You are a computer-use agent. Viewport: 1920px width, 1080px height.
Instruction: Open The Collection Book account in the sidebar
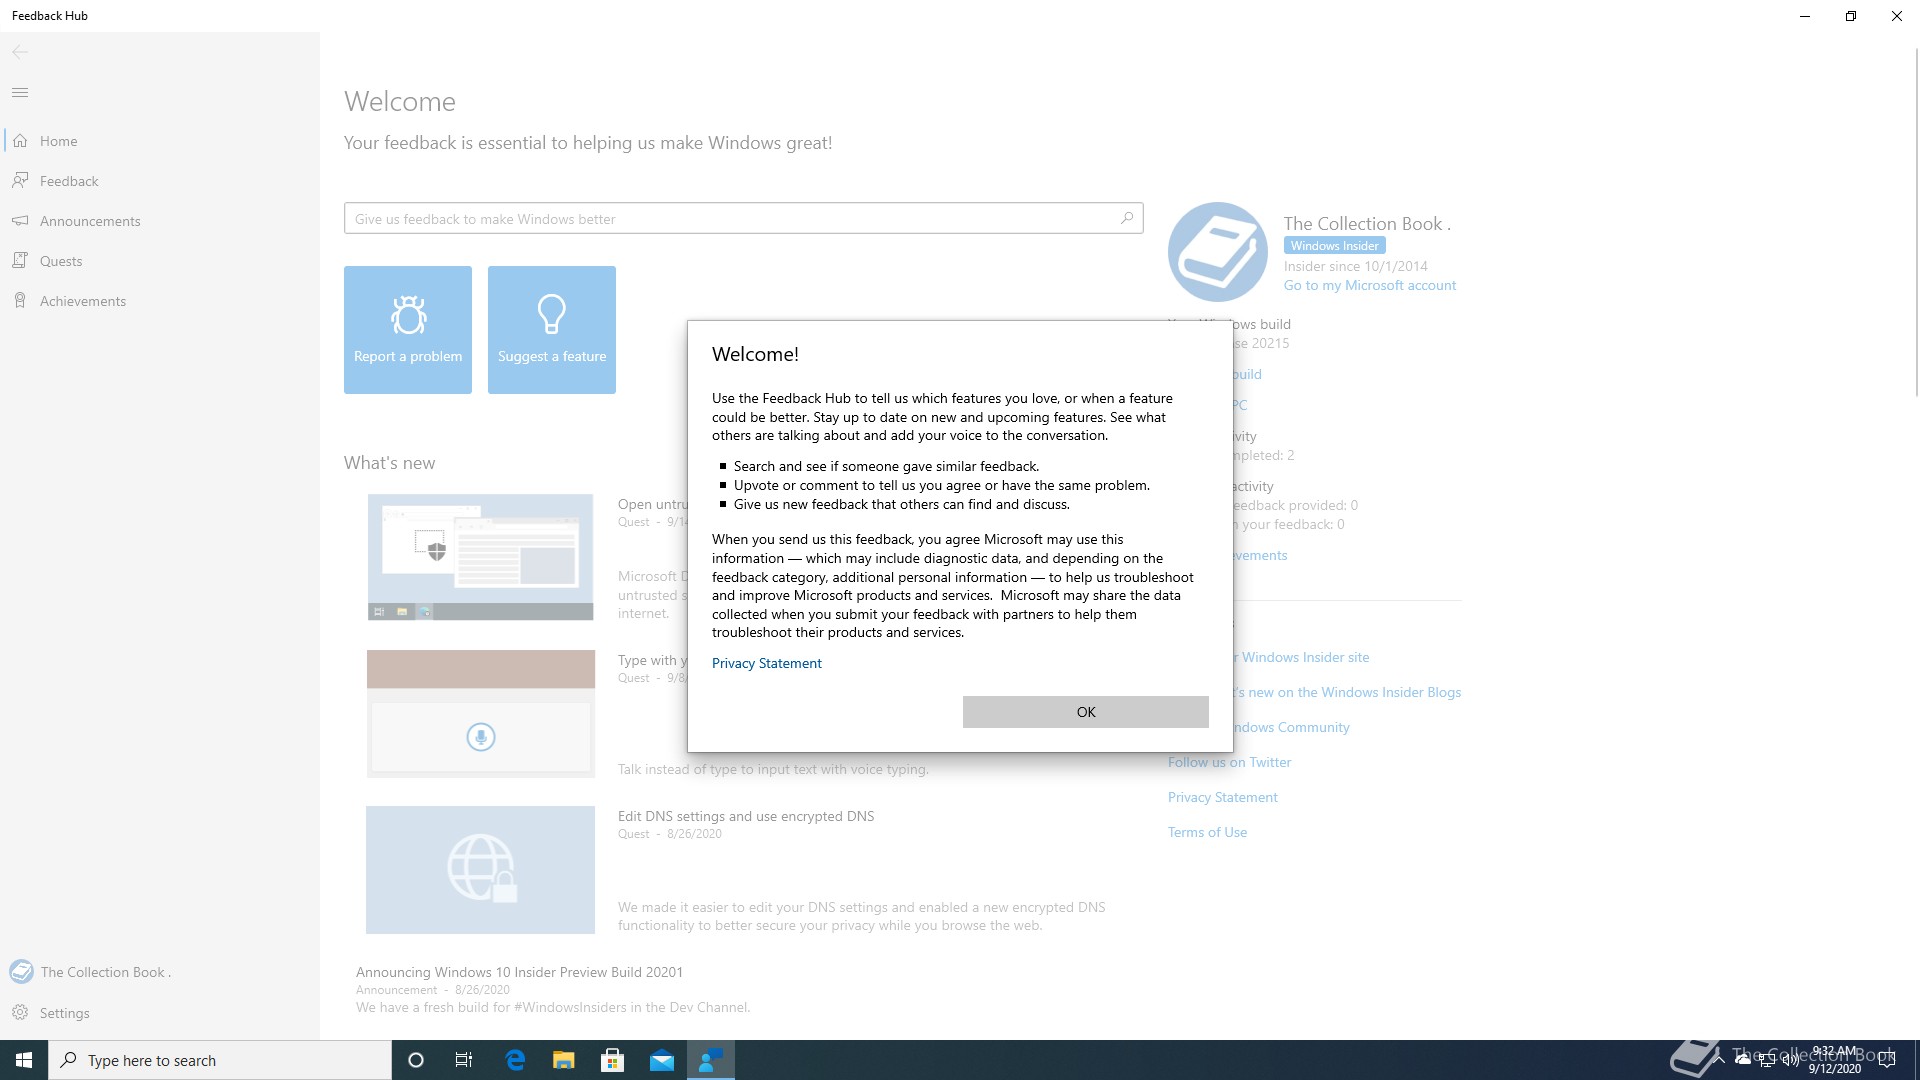[160, 972]
